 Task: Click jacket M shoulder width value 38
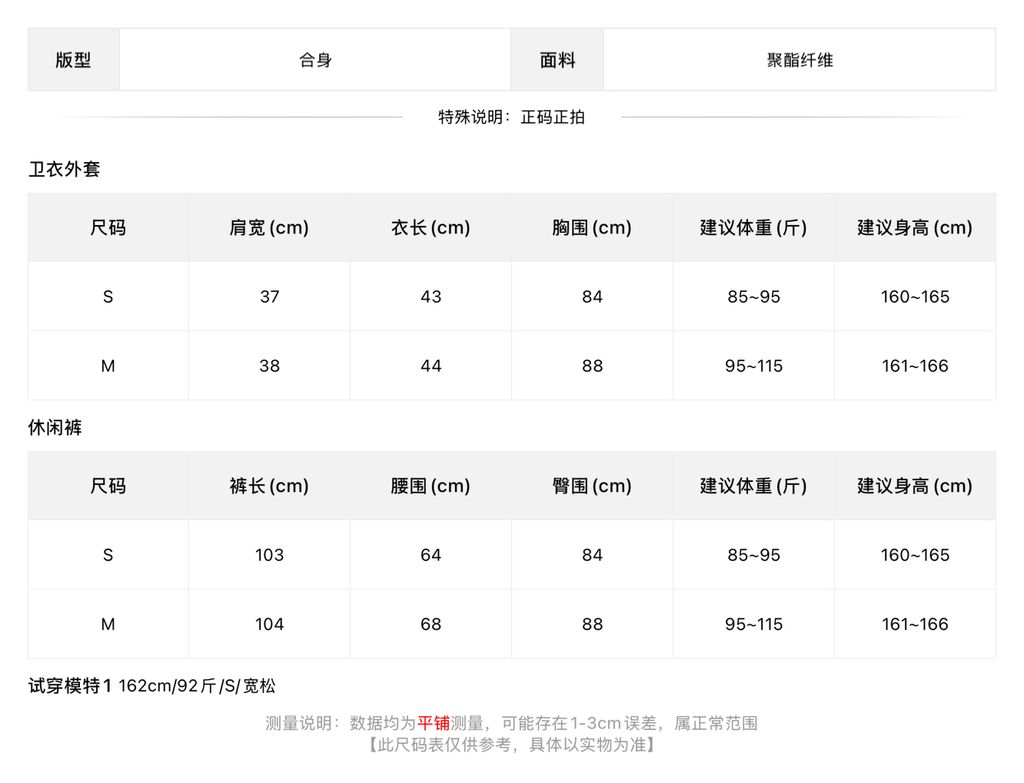pyautogui.click(x=269, y=366)
